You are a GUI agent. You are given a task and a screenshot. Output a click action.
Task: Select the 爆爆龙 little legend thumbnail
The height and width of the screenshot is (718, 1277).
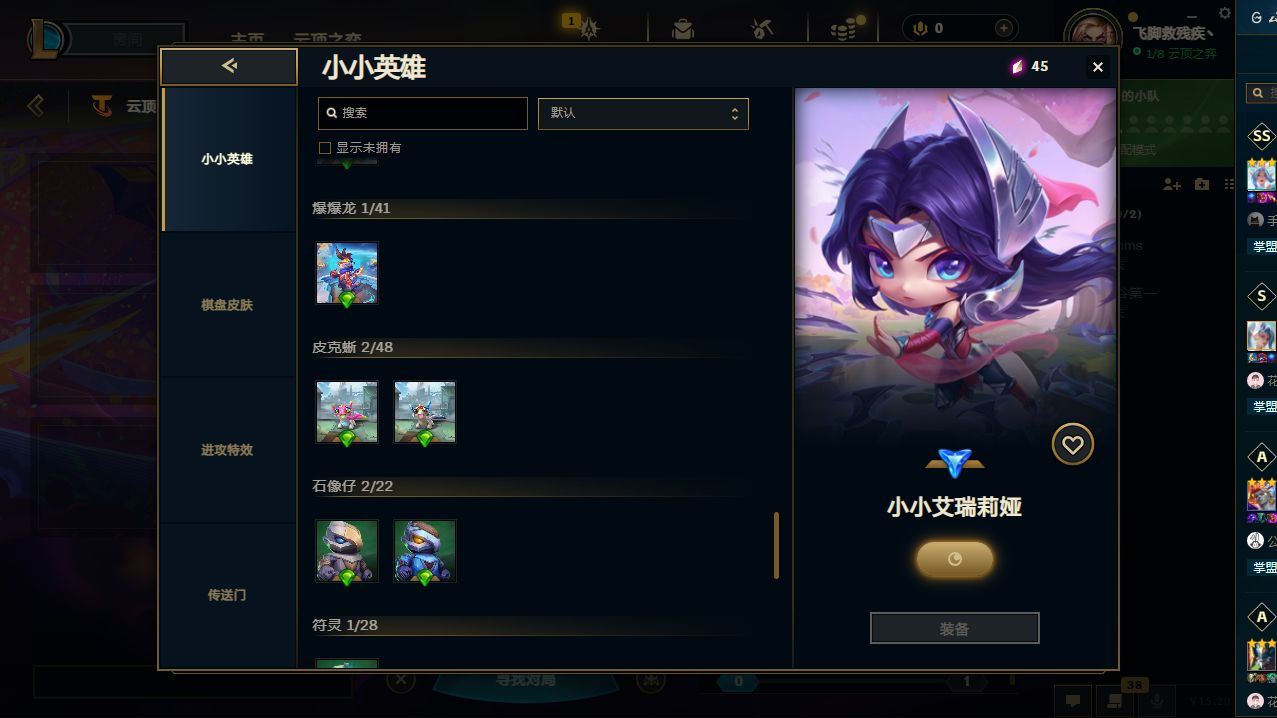pos(347,273)
